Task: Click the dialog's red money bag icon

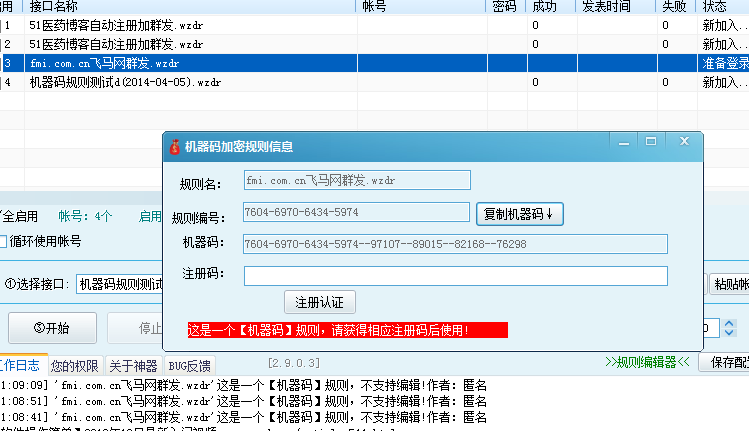Action: tap(175, 146)
